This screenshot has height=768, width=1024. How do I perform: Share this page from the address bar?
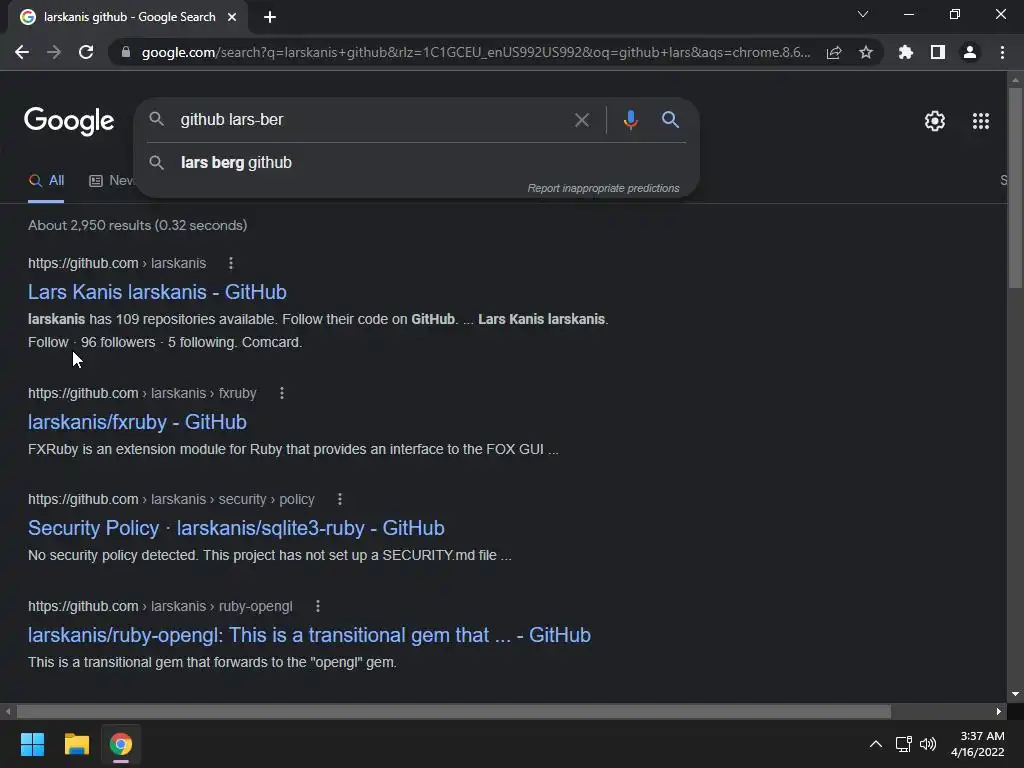click(x=834, y=52)
